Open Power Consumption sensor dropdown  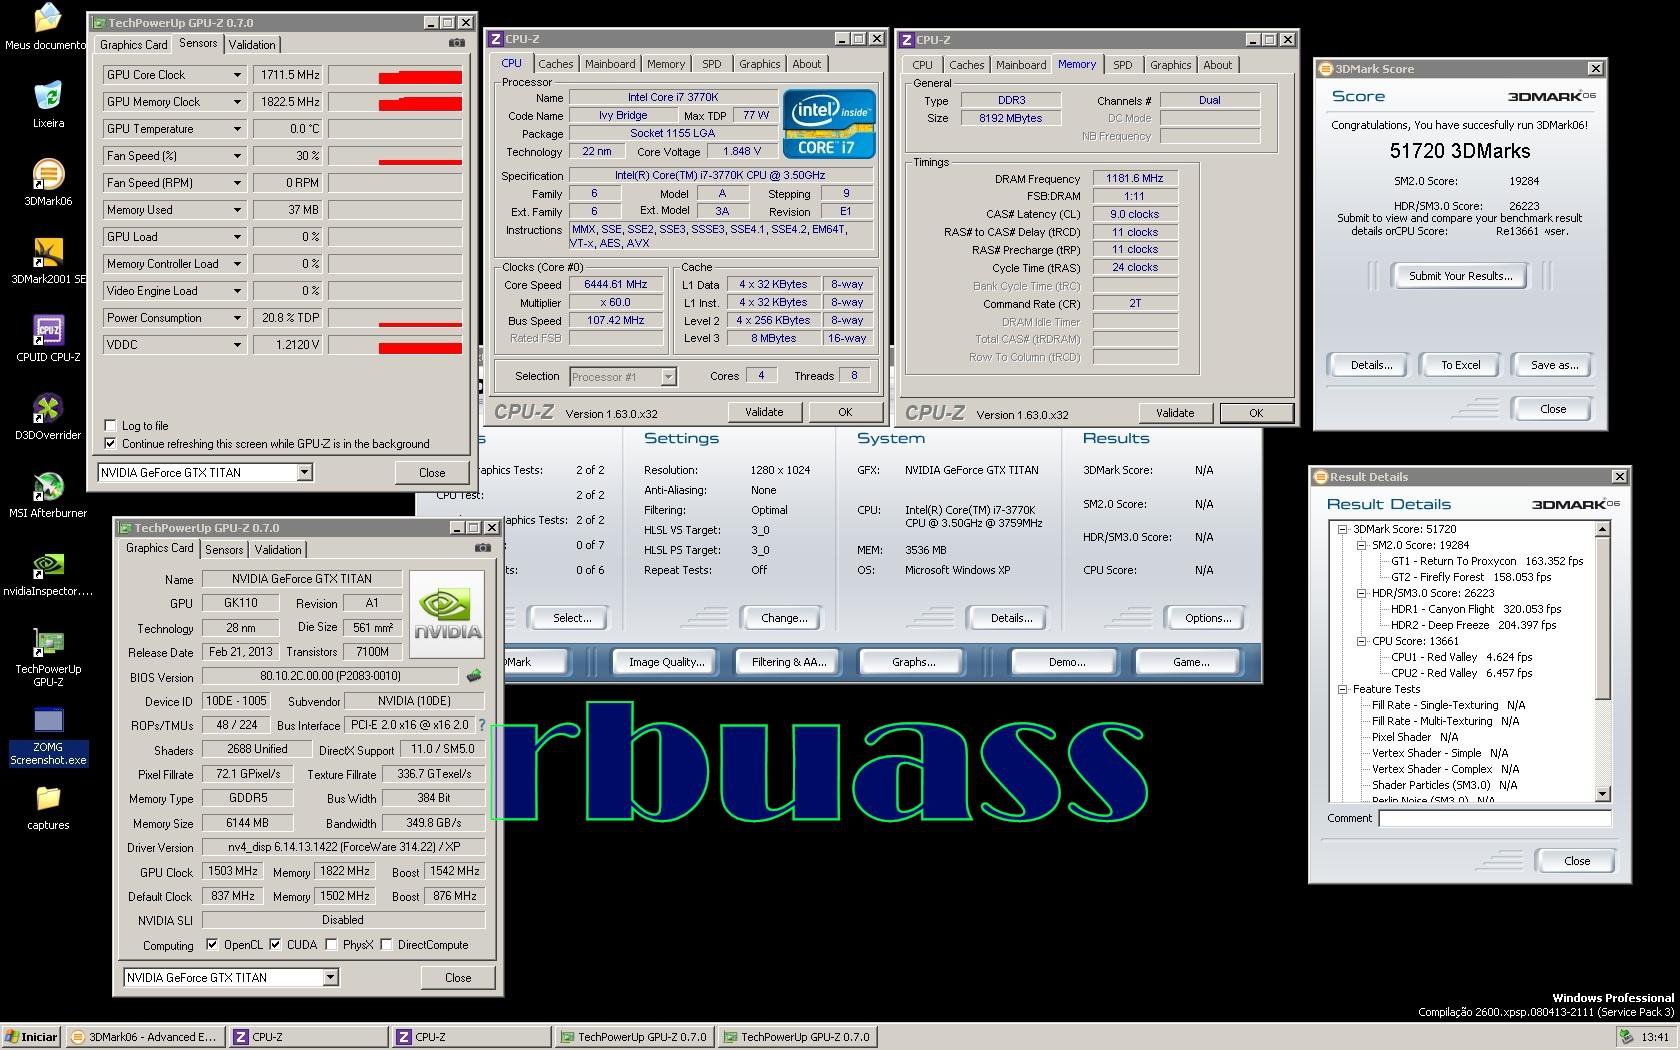click(237, 318)
